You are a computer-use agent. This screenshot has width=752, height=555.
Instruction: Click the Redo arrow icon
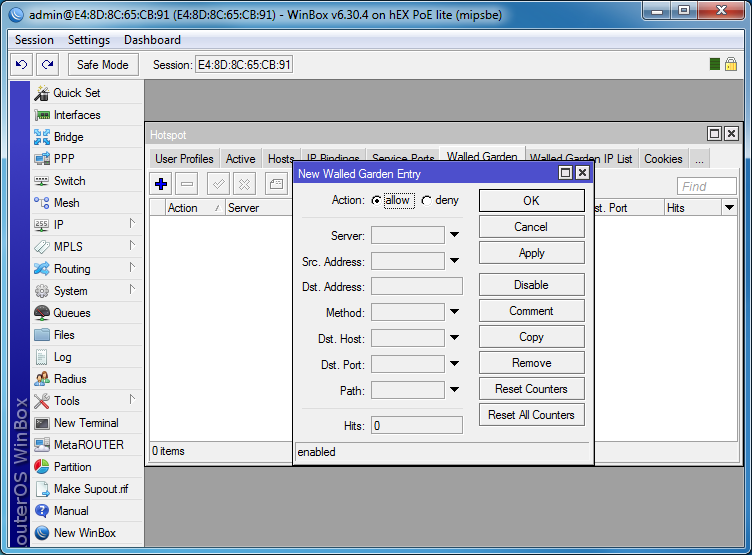click(x=47, y=64)
